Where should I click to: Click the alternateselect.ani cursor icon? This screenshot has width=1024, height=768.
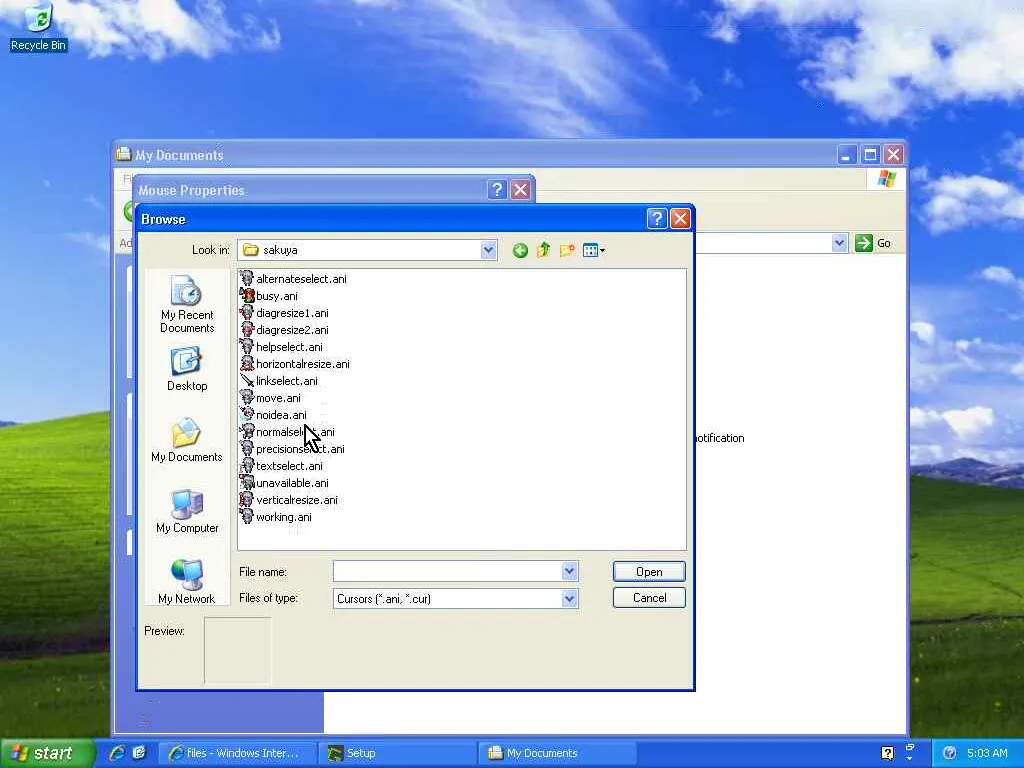(247, 279)
